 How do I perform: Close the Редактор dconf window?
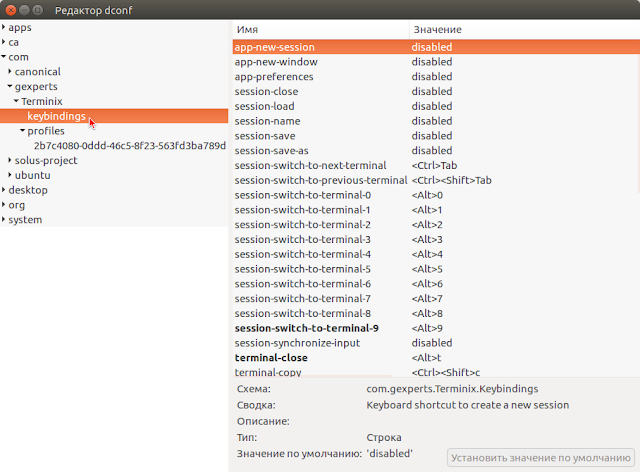11,10
